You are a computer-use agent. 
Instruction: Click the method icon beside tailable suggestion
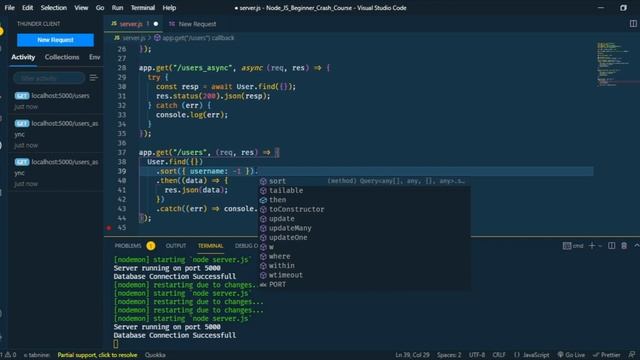pyautogui.click(x=263, y=191)
